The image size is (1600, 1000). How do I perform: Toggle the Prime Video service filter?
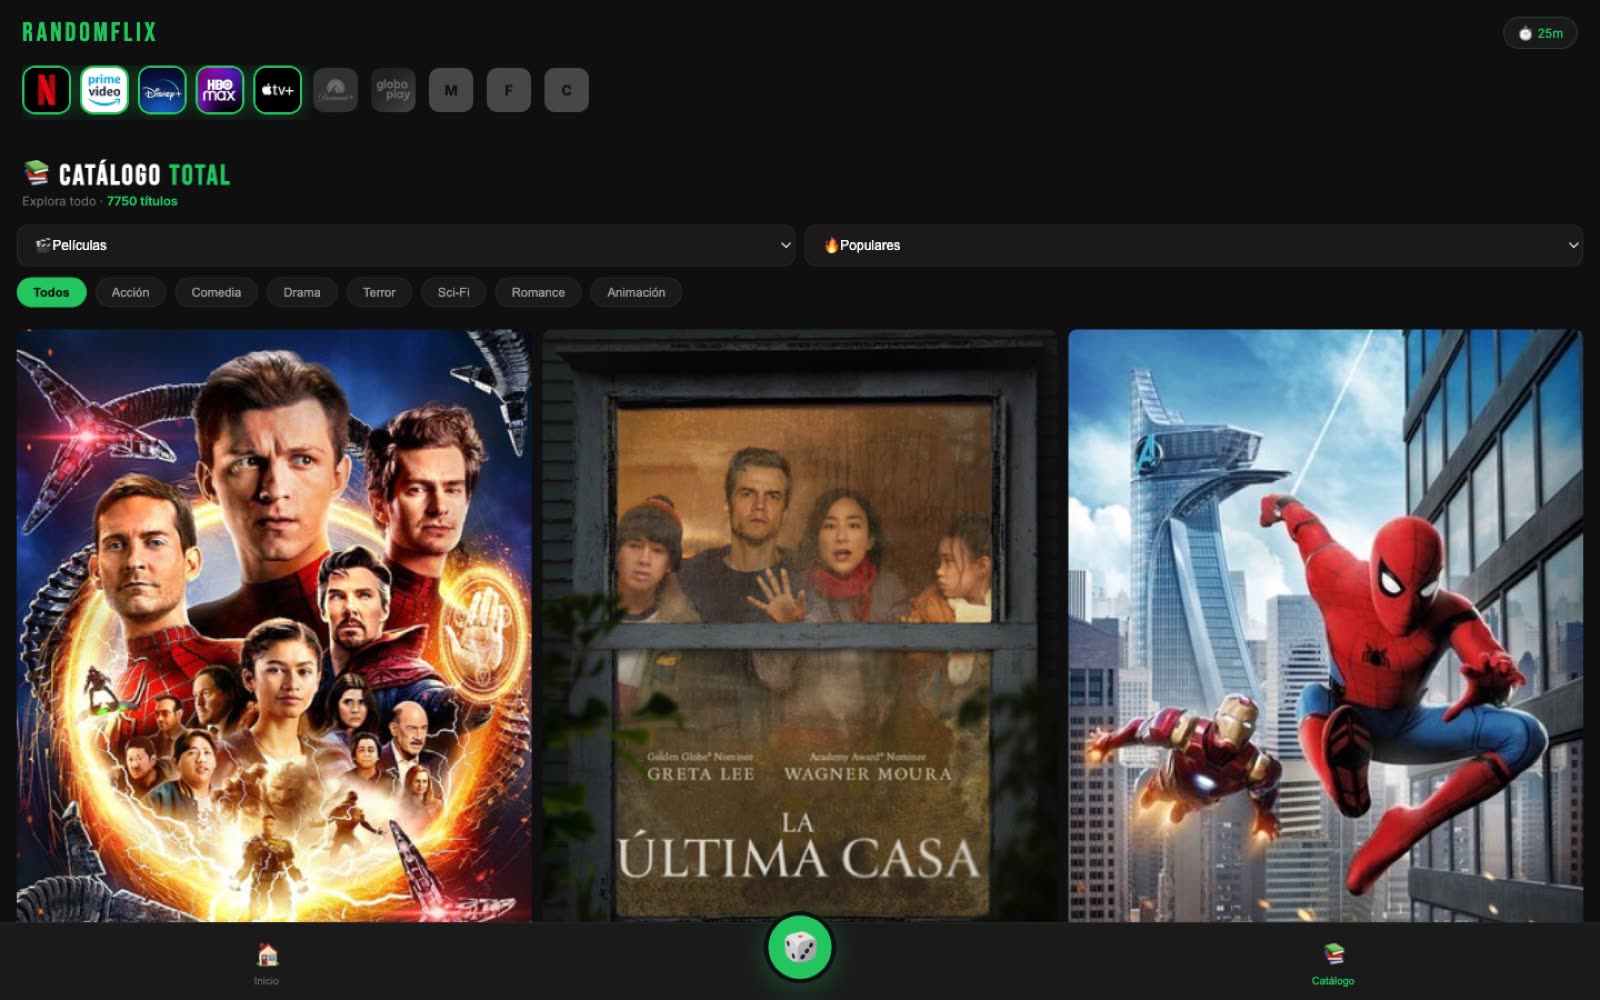pyautogui.click(x=104, y=90)
